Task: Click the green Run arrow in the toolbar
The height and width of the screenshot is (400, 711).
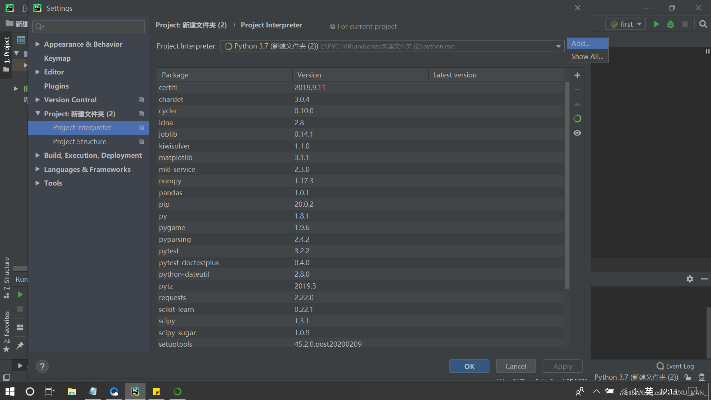Action: (656, 24)
